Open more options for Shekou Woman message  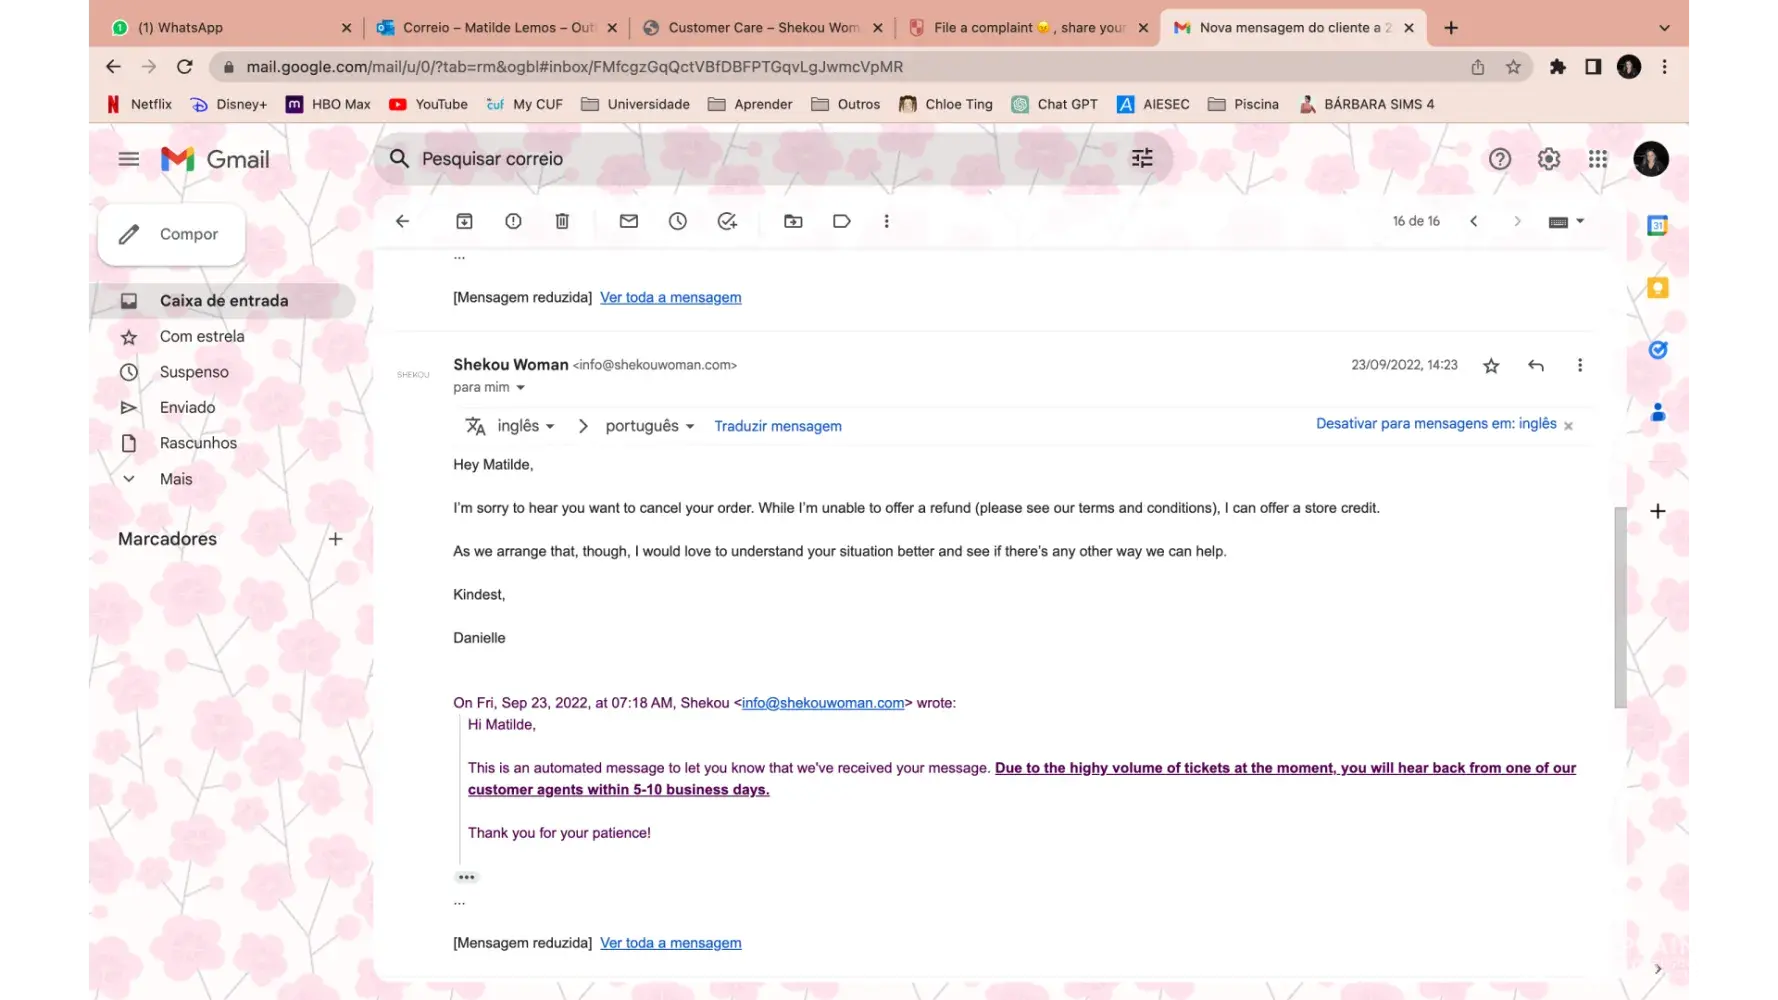click(x=1580, y=366)
